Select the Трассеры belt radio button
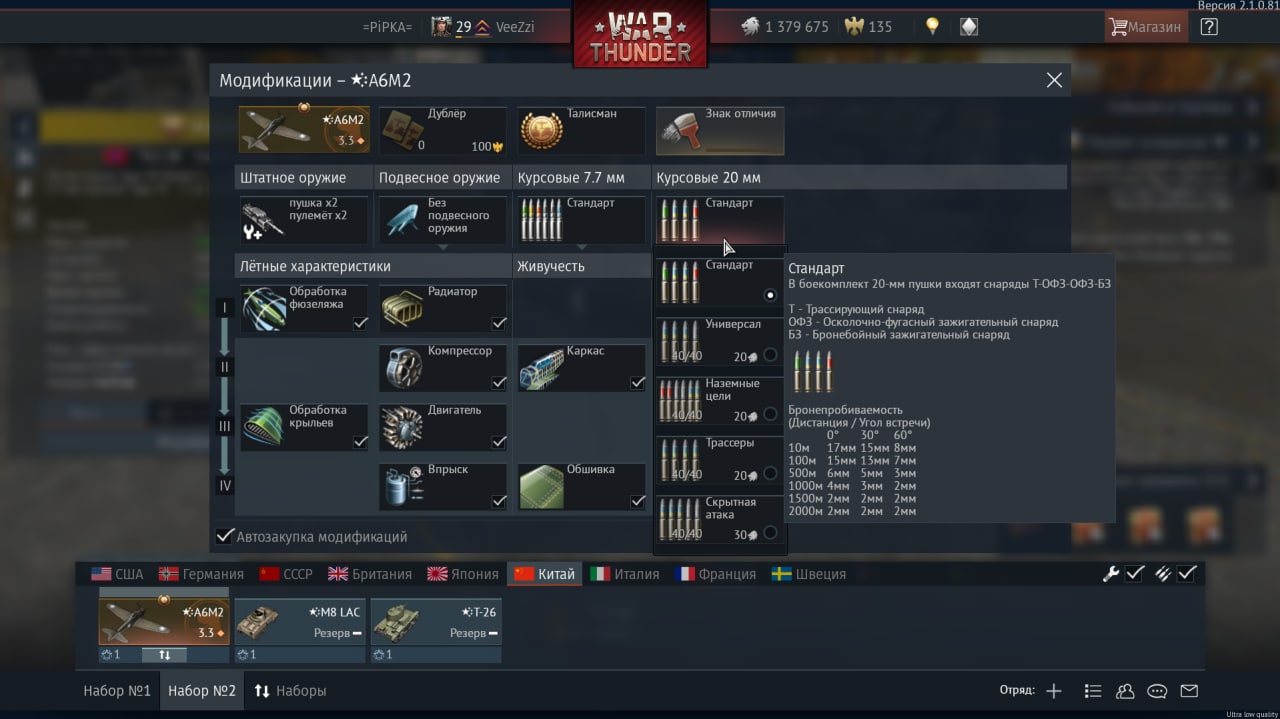The width and height of the screenshot is (1280, 719). [770, 473]
